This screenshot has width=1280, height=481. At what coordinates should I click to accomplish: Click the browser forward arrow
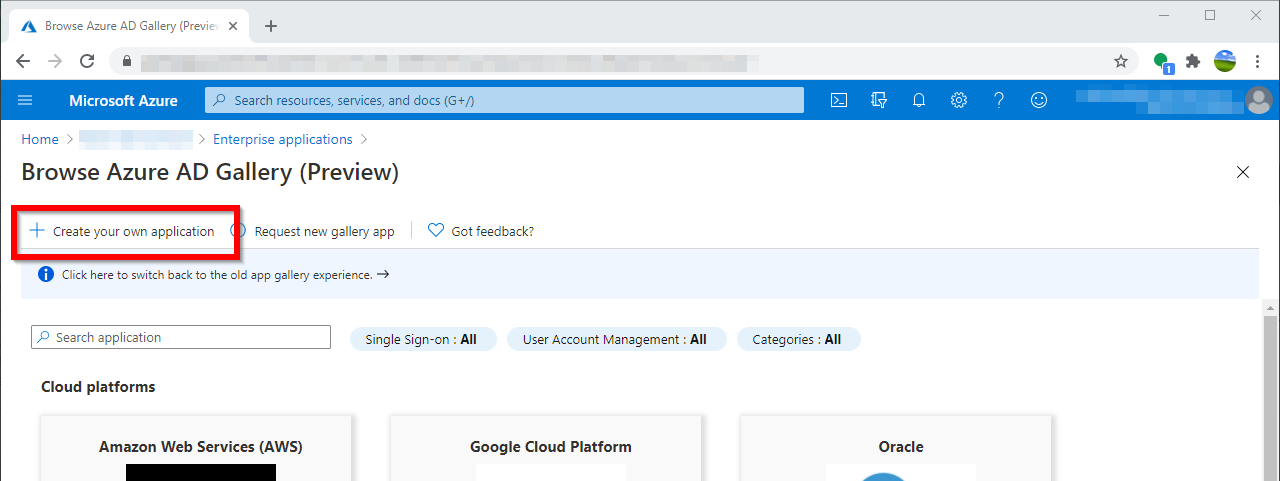point(55,61)
